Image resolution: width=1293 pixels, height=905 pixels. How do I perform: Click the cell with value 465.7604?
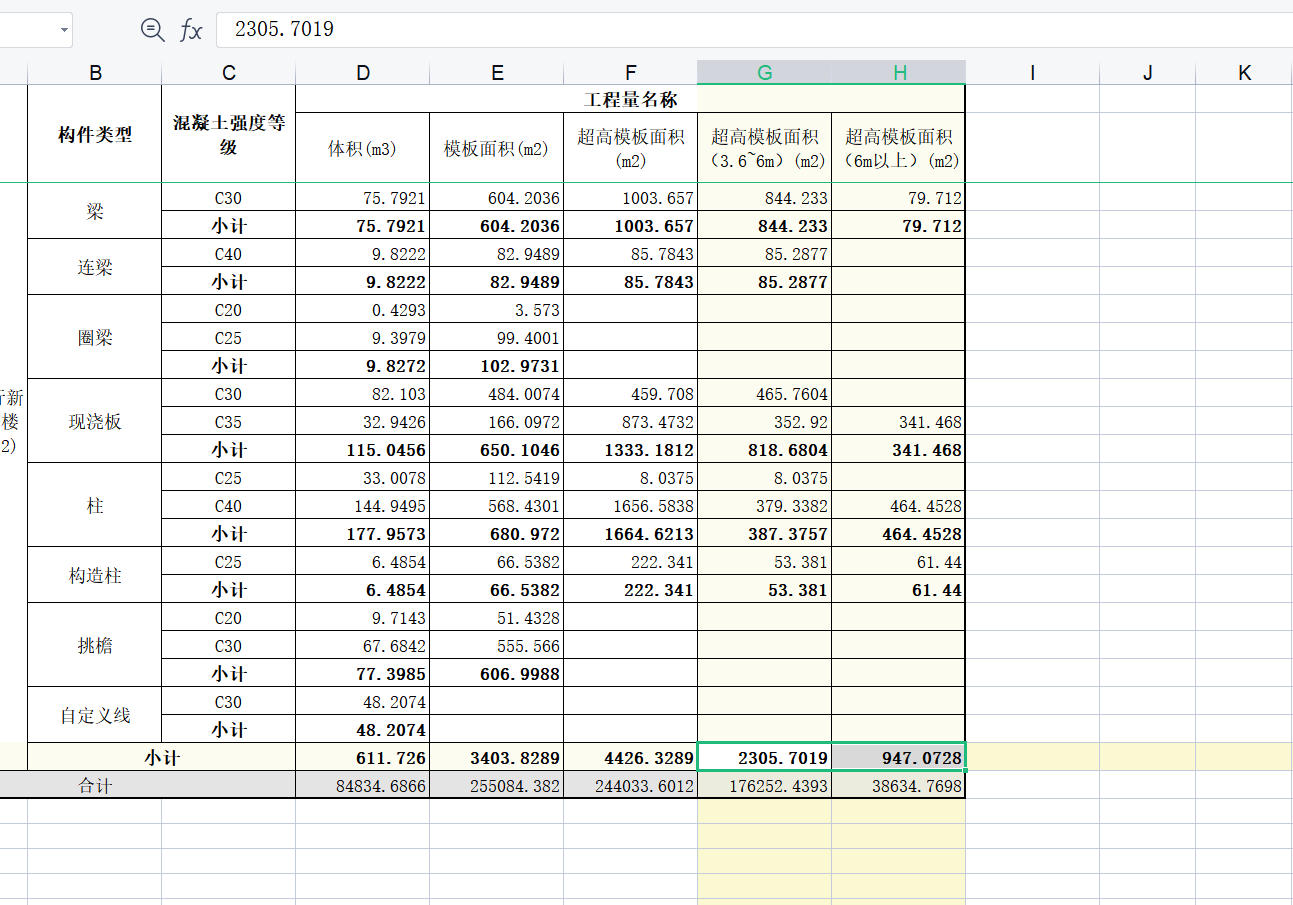coord(765,394)
